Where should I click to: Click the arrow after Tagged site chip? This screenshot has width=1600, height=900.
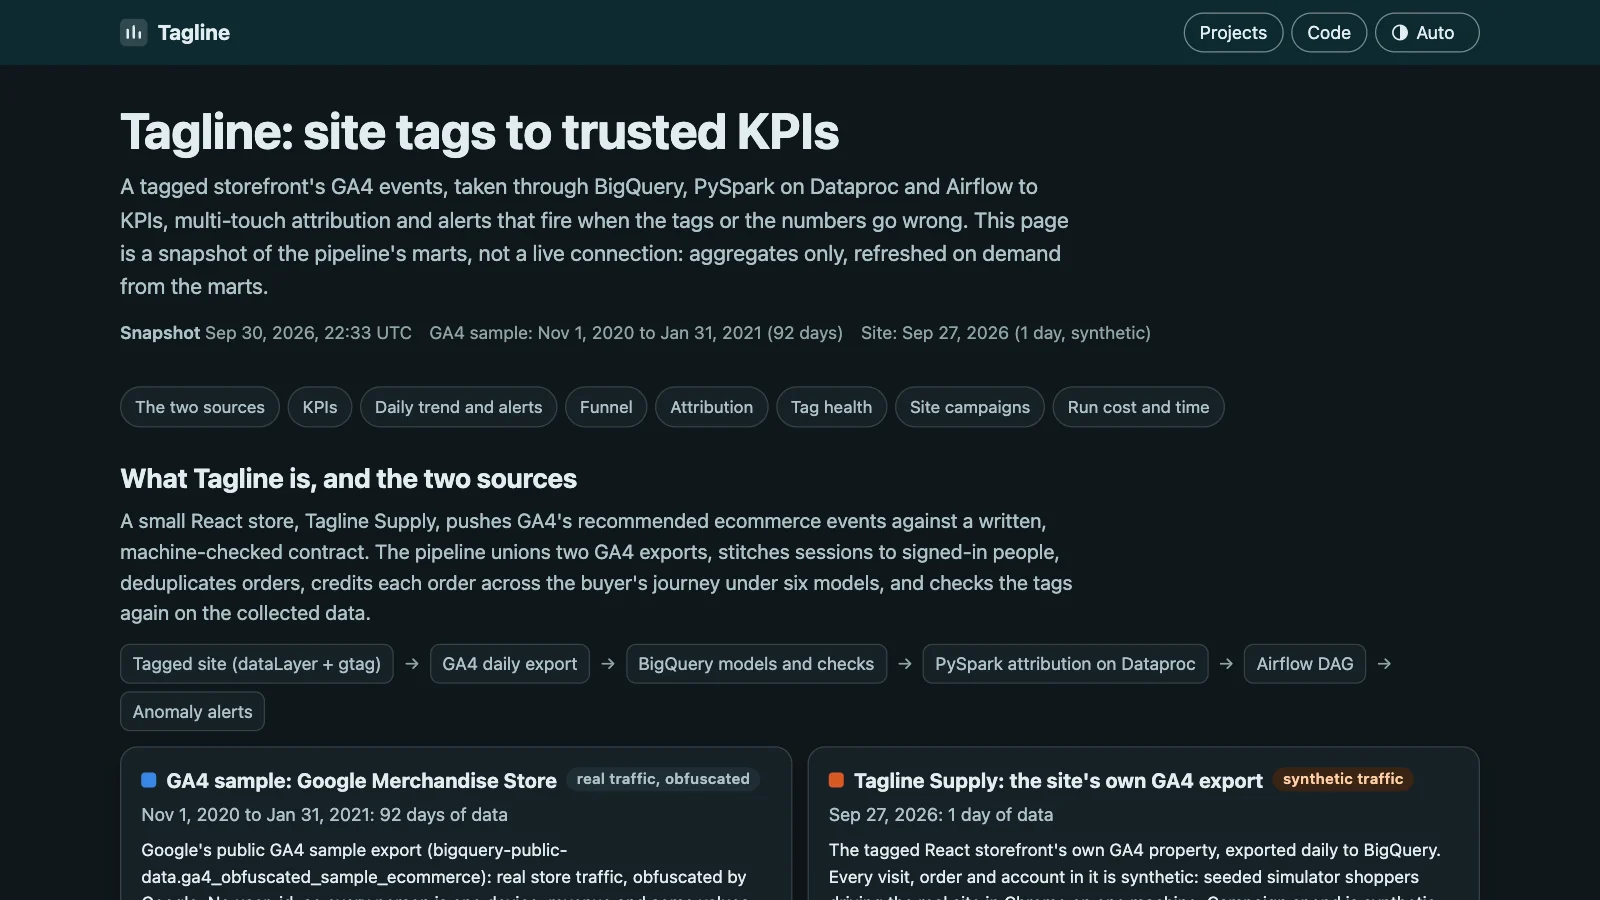click(x=412, y=664)
